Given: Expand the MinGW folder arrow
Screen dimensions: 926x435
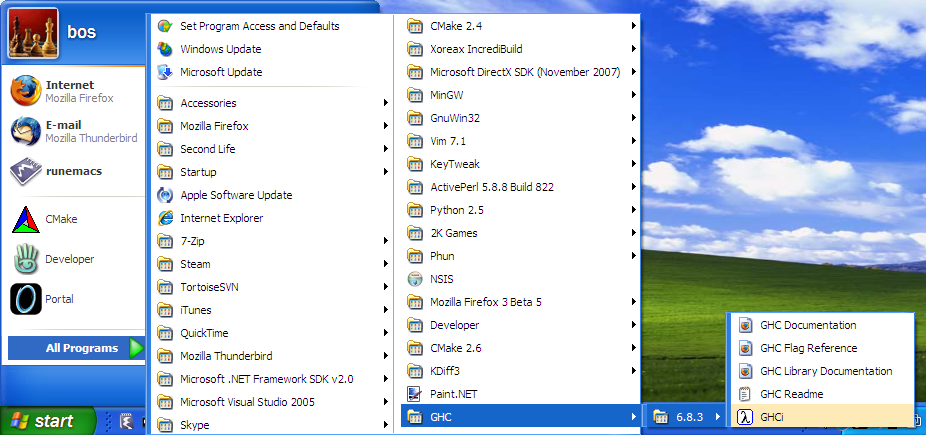Looking at the screenshot, I should 634,95.
